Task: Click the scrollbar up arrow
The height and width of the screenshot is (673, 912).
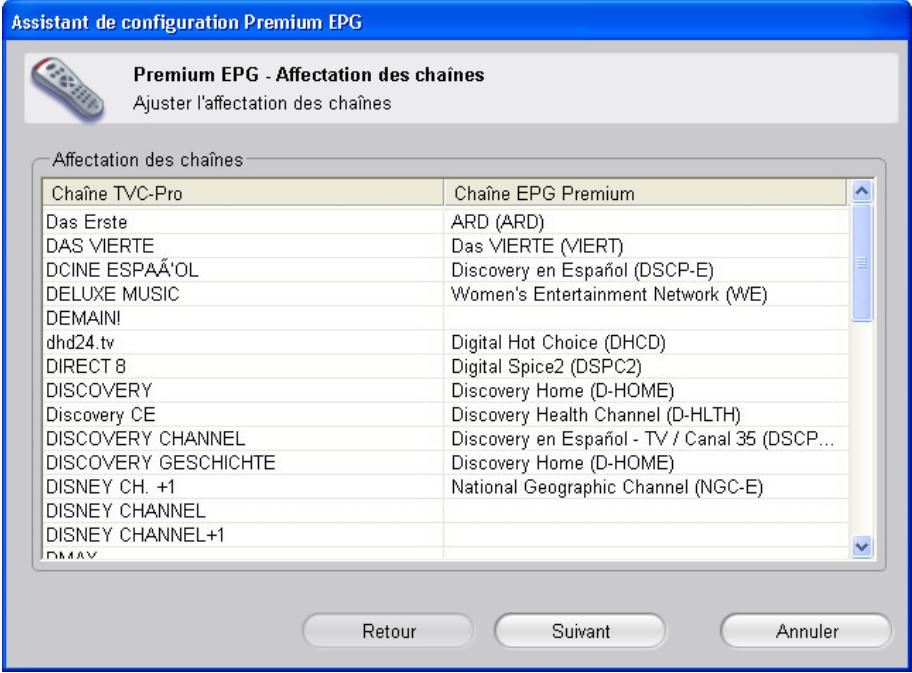Action: click(861, 191)
